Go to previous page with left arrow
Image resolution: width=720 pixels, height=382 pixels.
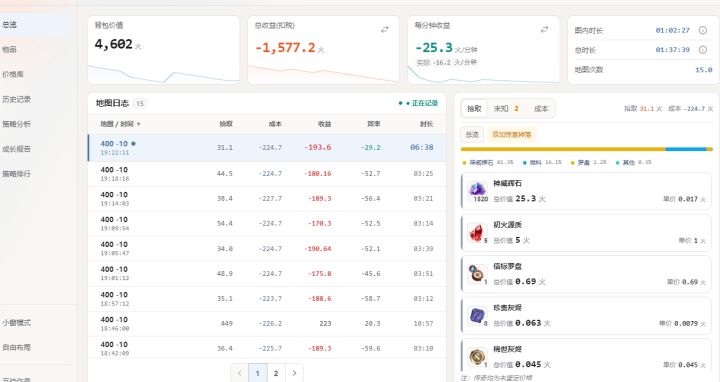click(239, 373)
